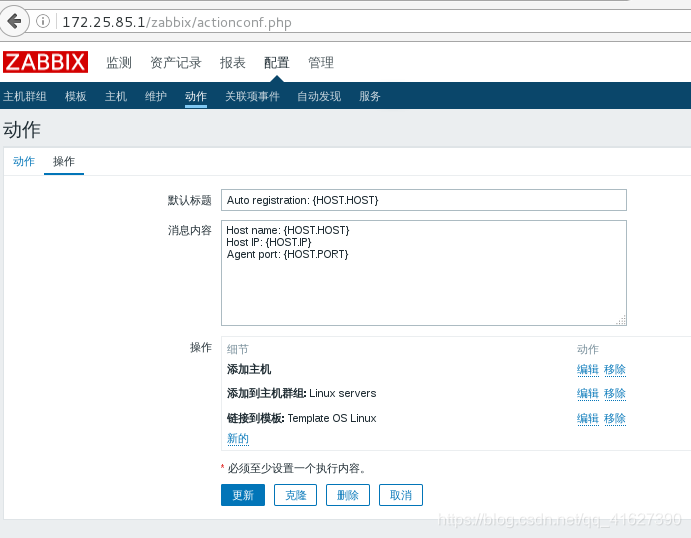Viewport: 691px width, 538px height.
Task: Go to 自动发现 submenu
Action: [319, 96]
